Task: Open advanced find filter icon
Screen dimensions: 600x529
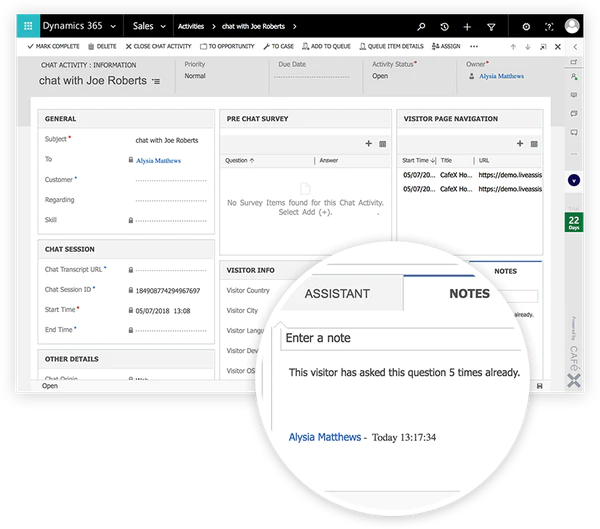Action: point(491,26)
